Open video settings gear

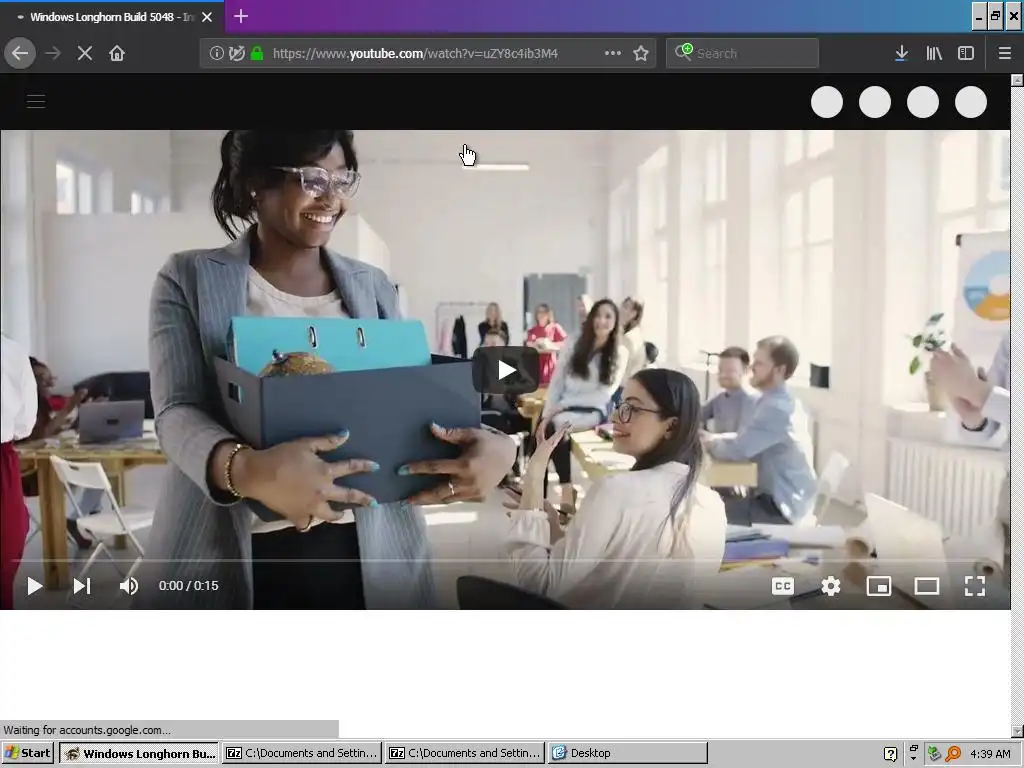click(831, 586)
